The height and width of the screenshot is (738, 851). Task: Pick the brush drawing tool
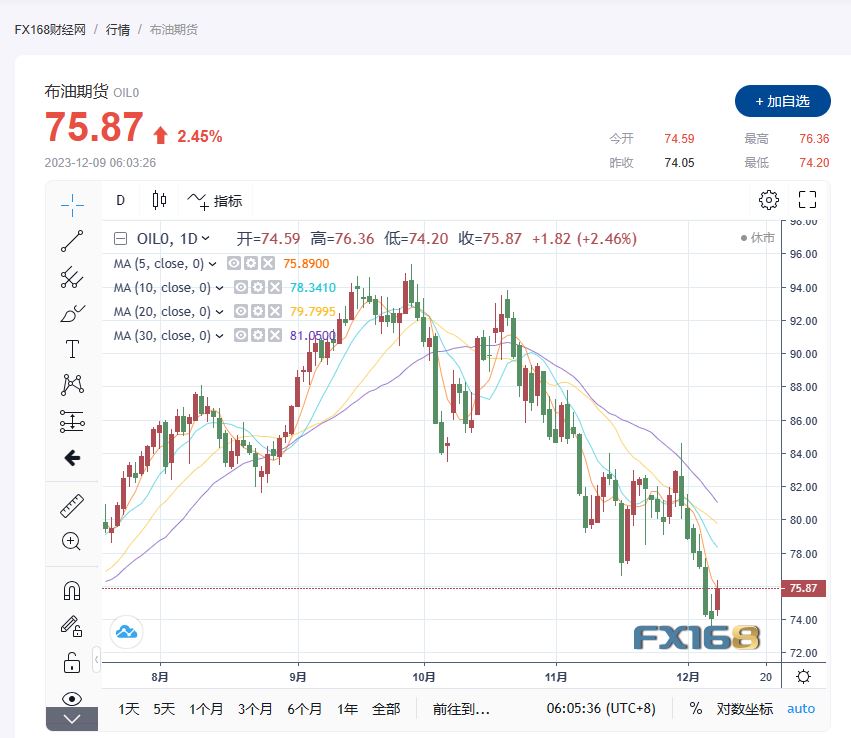tap(72, 314)
